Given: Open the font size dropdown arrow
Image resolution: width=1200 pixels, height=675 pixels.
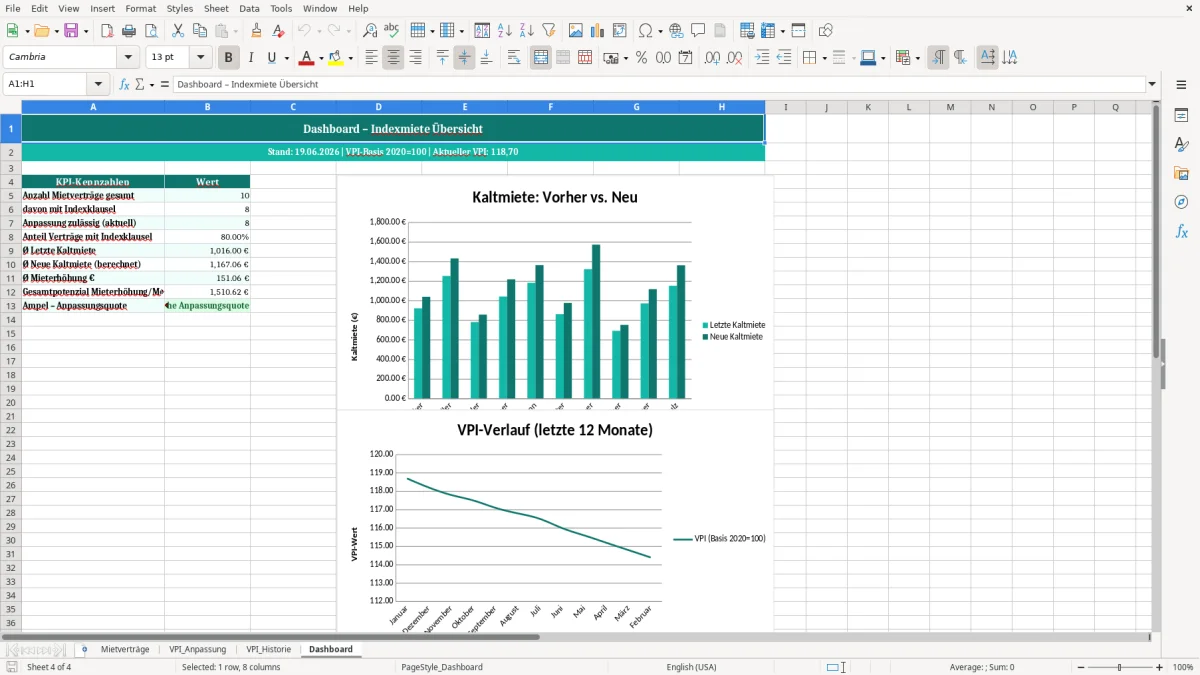Looking at the screenshot, I should [x=201, y=58].
